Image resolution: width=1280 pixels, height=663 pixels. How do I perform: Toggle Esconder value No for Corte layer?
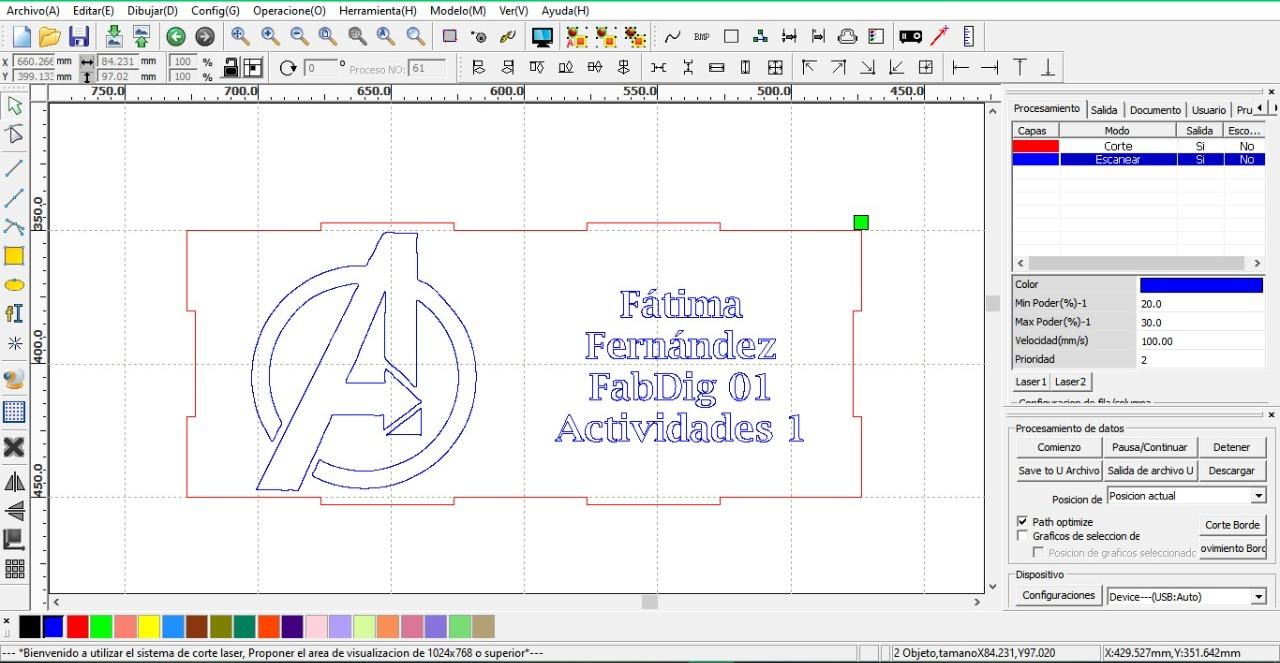1246,146
